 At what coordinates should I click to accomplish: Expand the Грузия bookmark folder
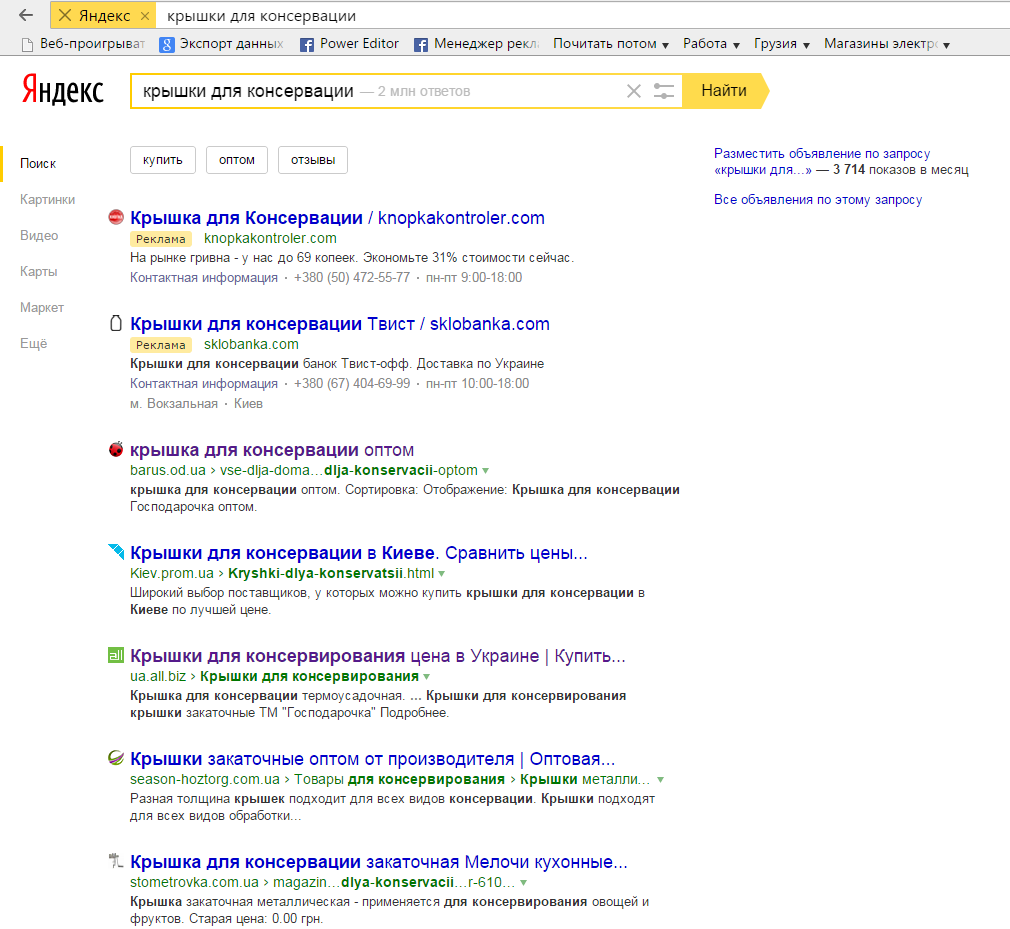point(781,44)
